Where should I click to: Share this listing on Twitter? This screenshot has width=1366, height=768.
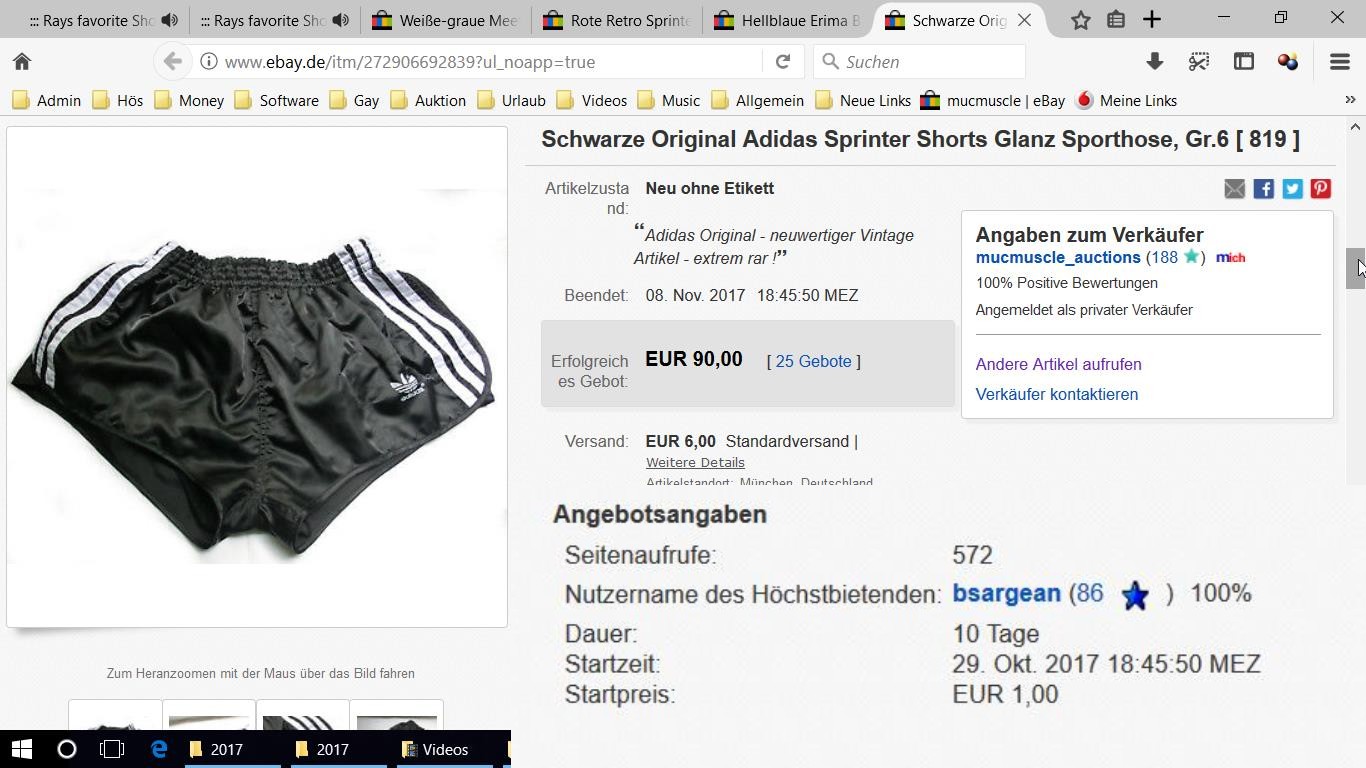[x=1292, y=189]
